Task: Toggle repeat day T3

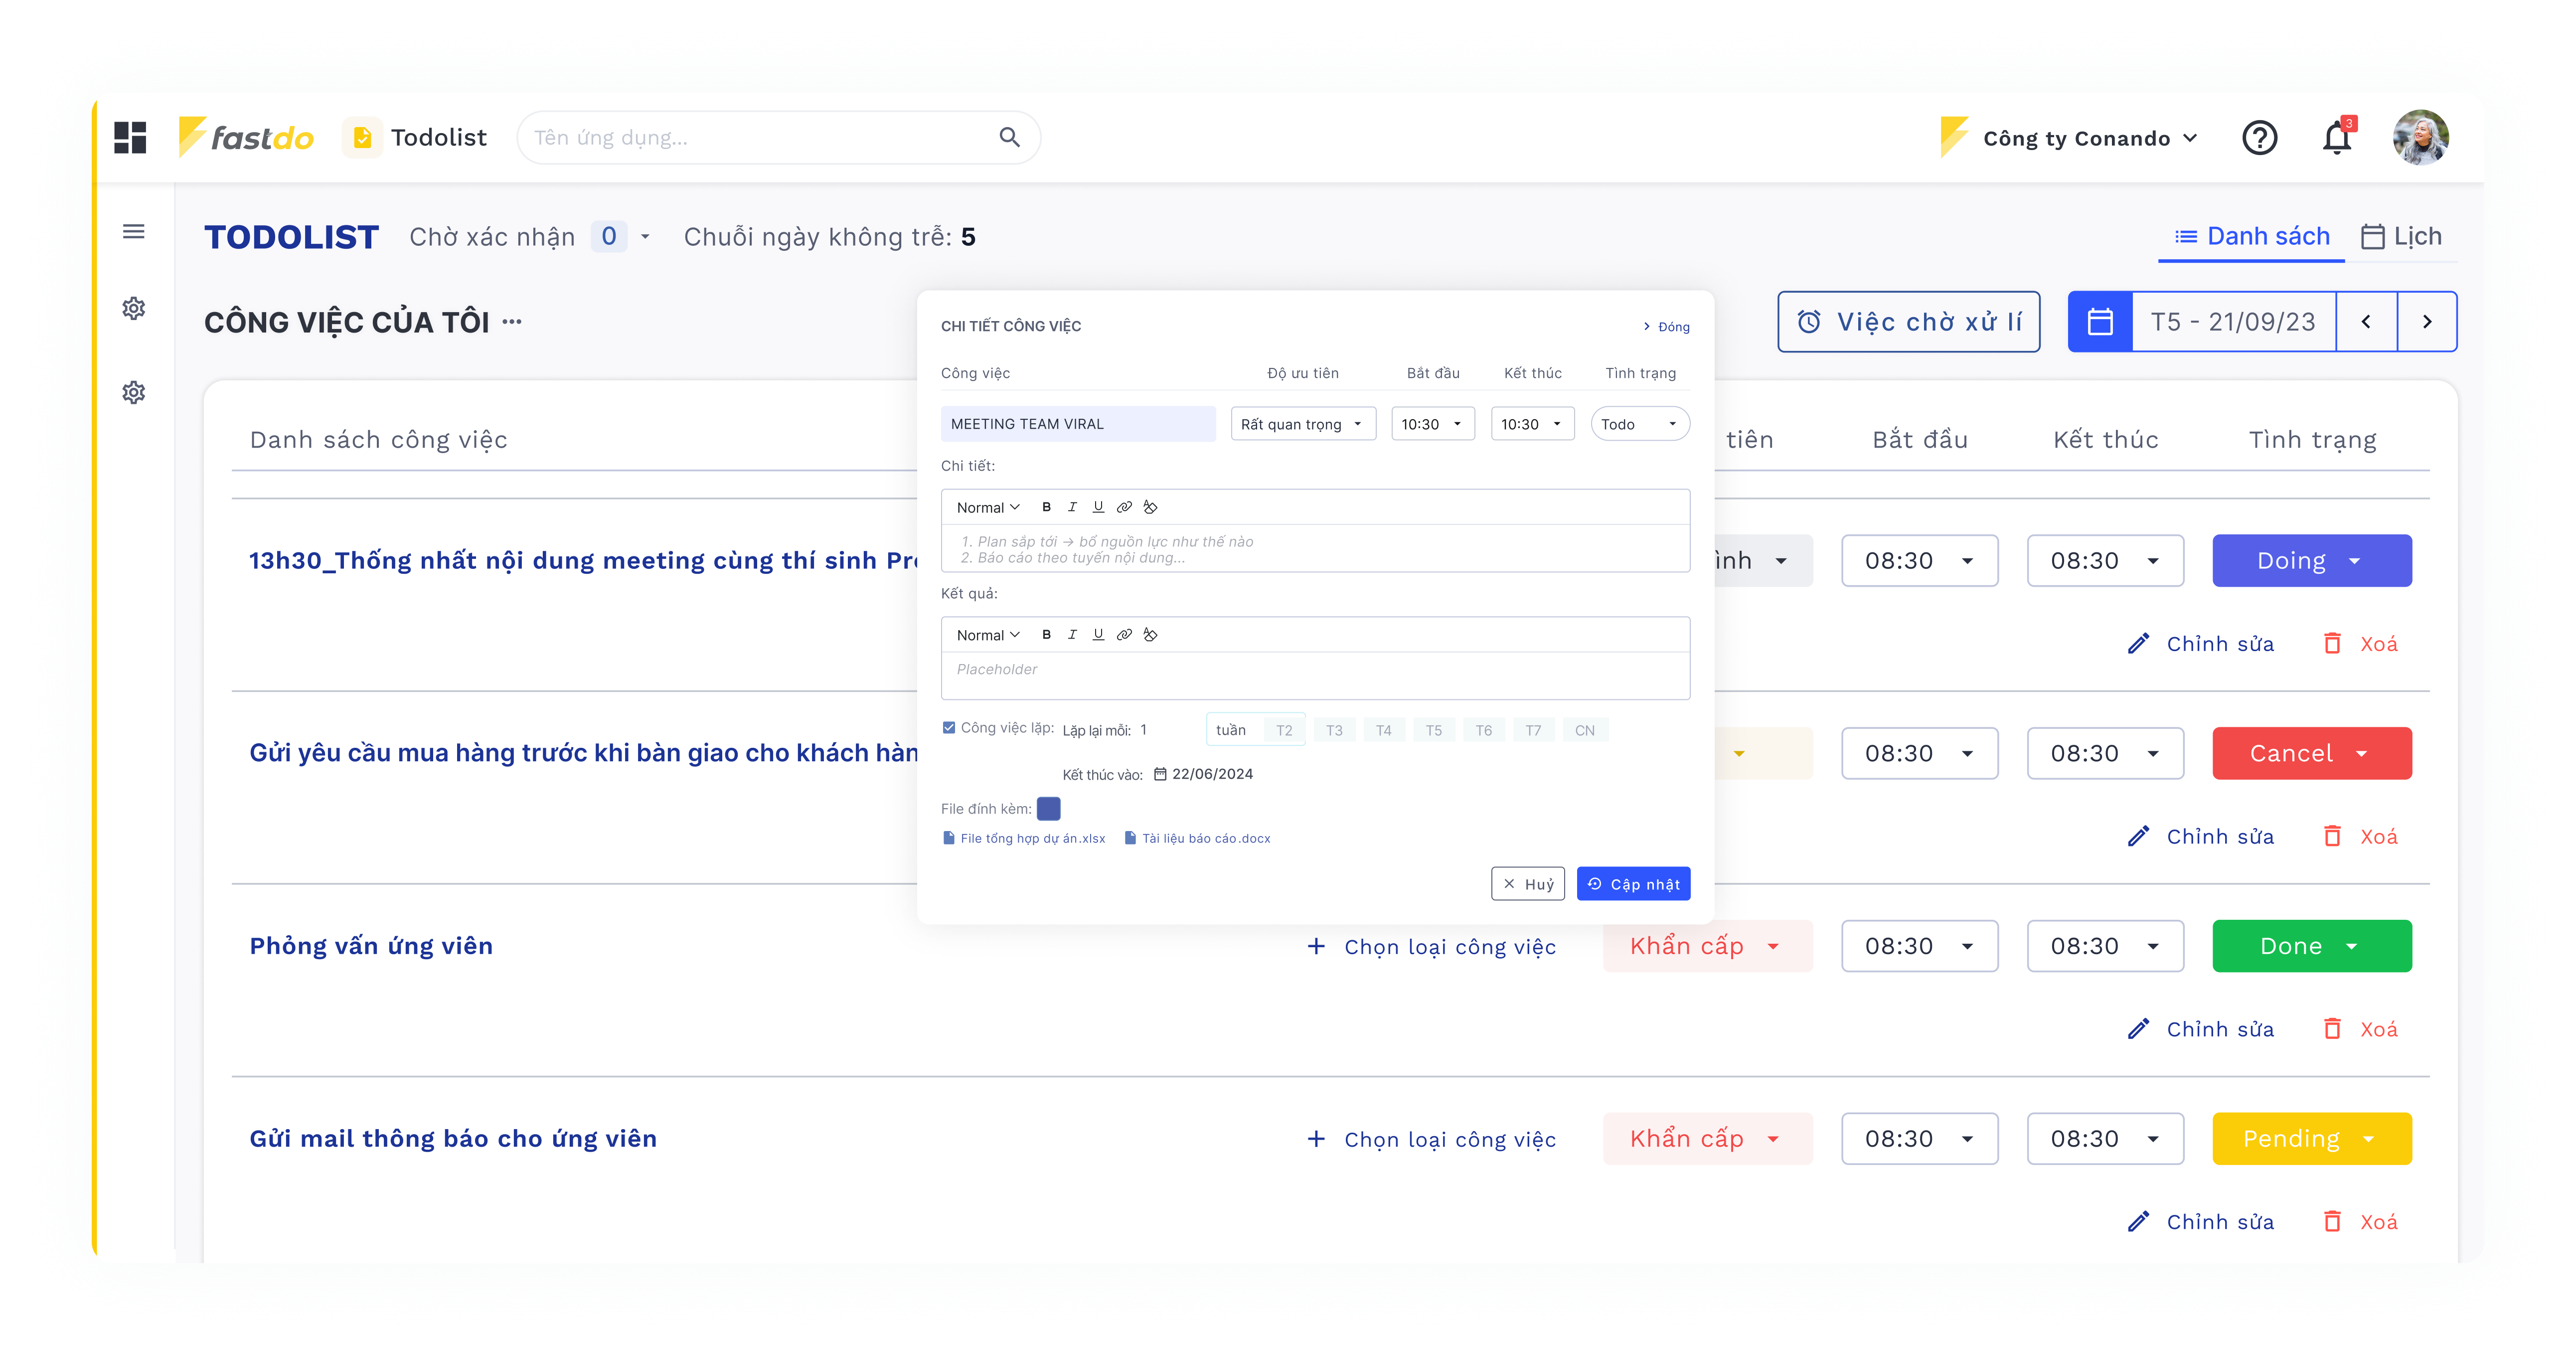Action: point(1334,730)
